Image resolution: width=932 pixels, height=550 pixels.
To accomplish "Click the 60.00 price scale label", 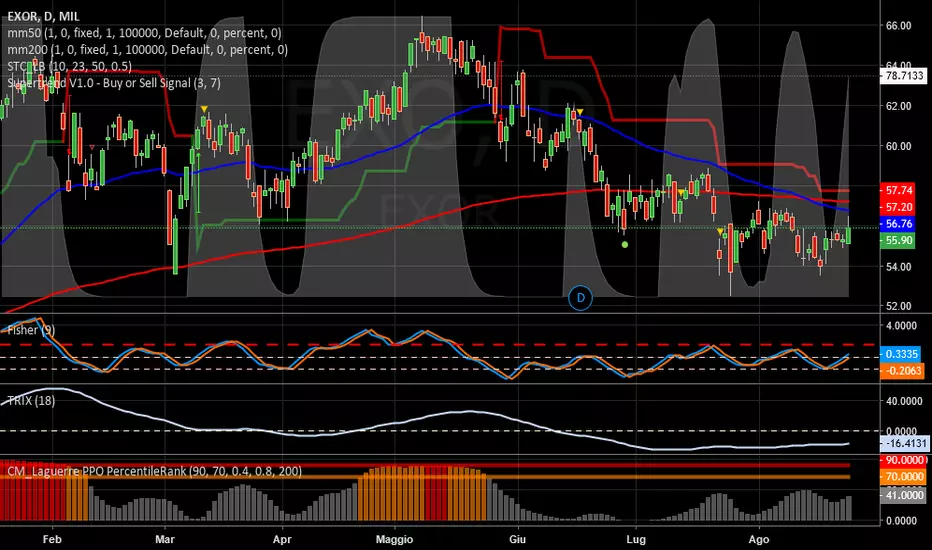I will pyautogui.click(x=898, y=146).
